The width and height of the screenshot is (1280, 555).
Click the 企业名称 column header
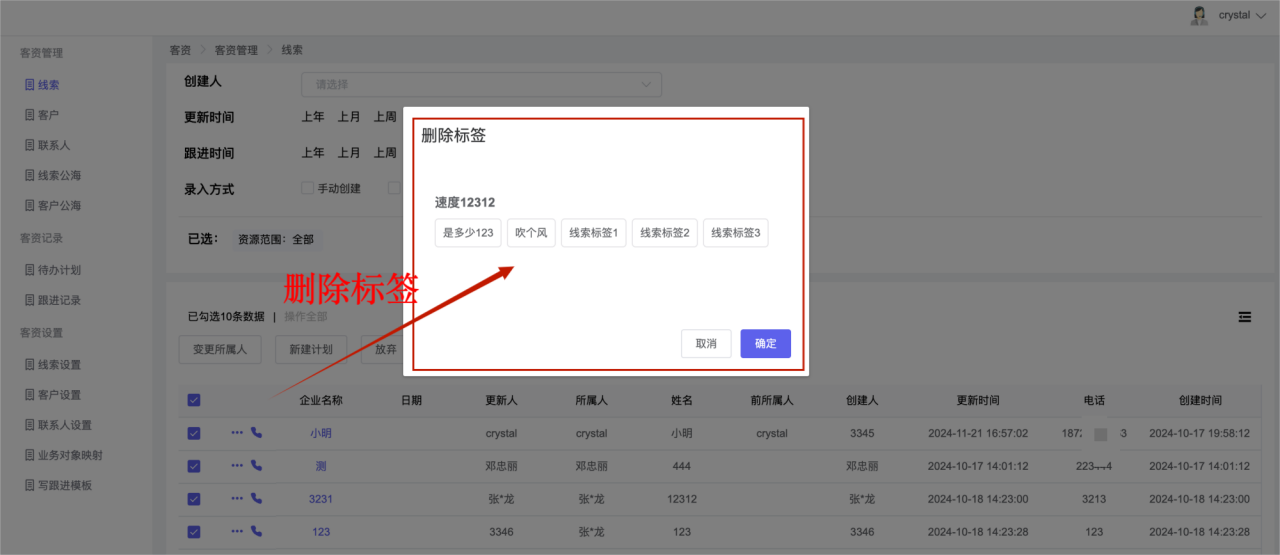tap(321, 400)
